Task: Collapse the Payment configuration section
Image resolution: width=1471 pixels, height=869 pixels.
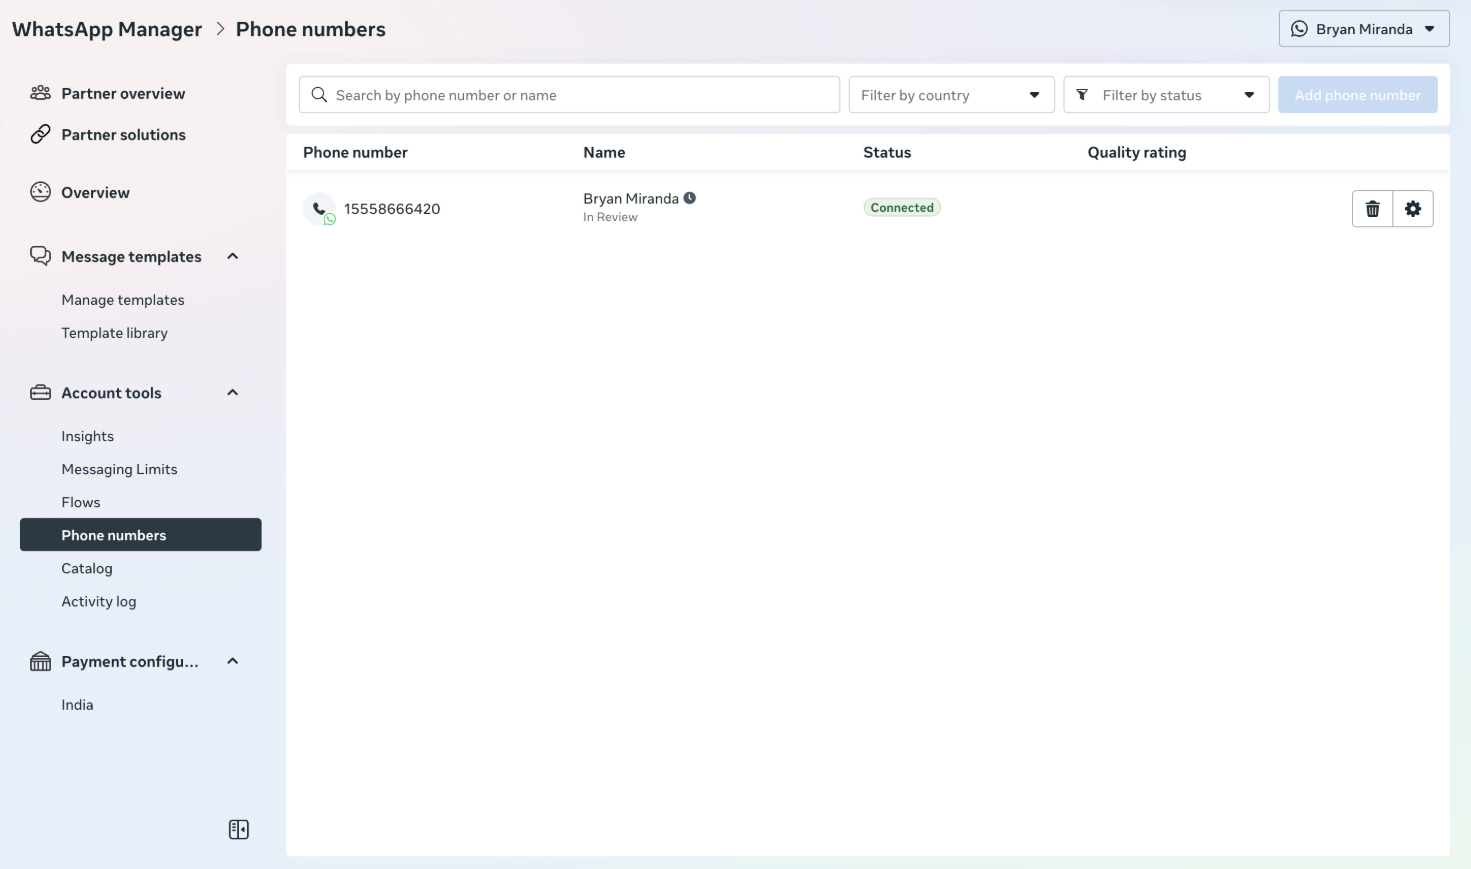Action: click(233, 661)
